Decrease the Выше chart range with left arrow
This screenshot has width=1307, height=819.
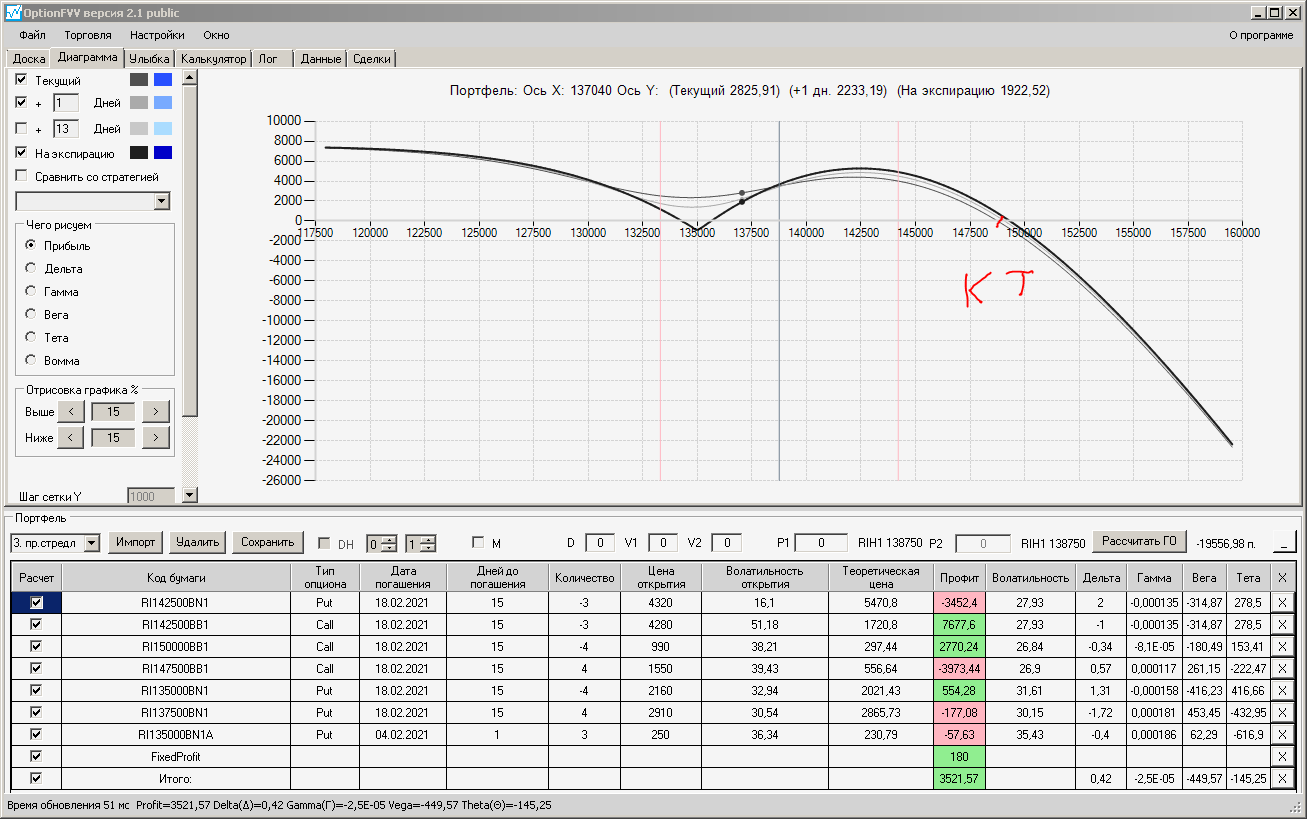click(x=70, y=411)
